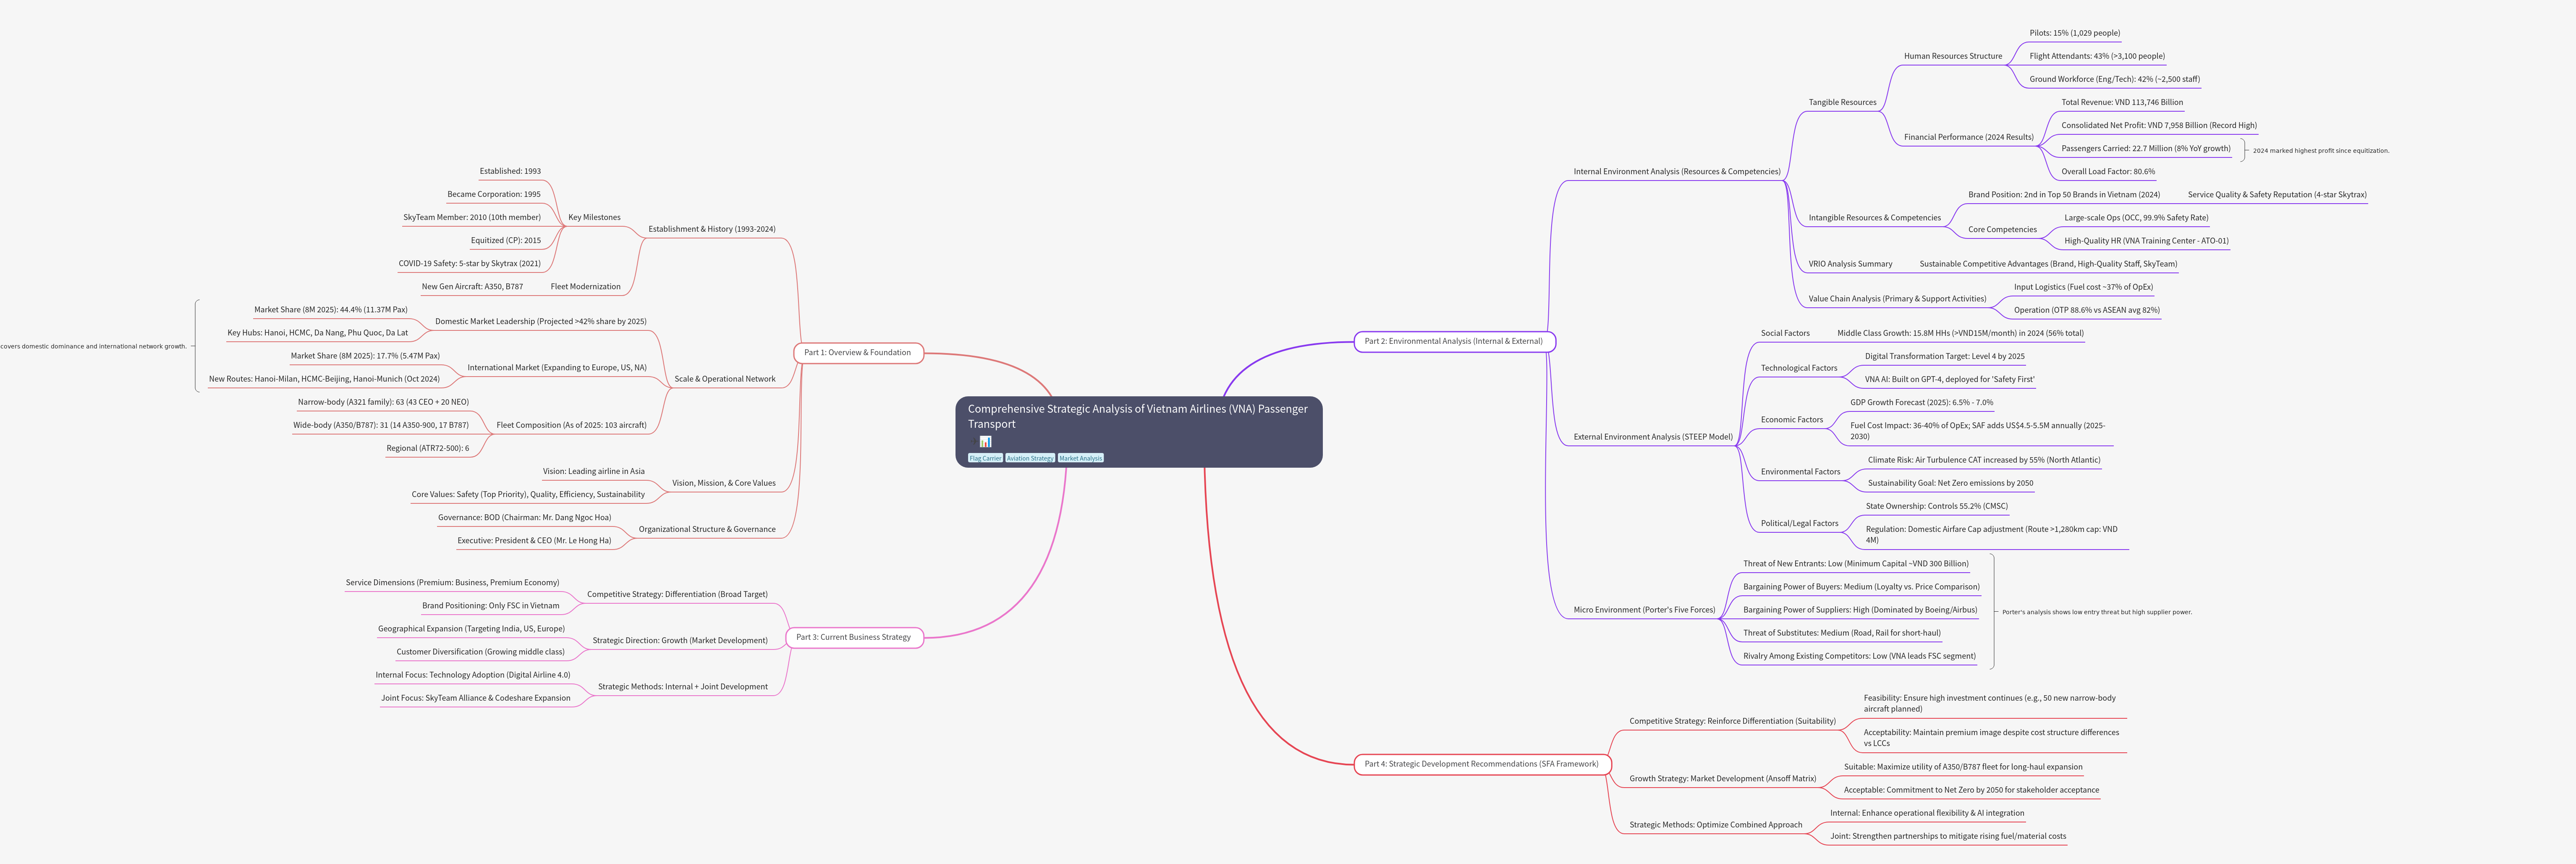Viewport: 2576px width, 864px height.
Task: Select the Part 4: Strategic Development Recommendations node
Action: tap(1481, 764)
